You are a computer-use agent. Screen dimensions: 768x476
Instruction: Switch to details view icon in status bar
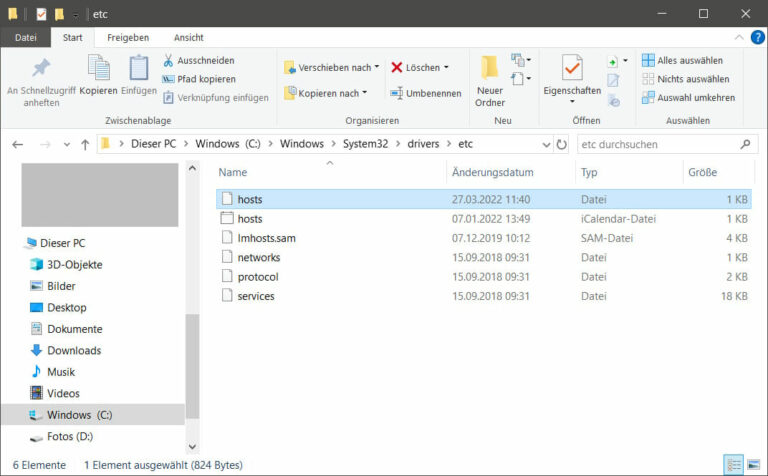[733, 465]
